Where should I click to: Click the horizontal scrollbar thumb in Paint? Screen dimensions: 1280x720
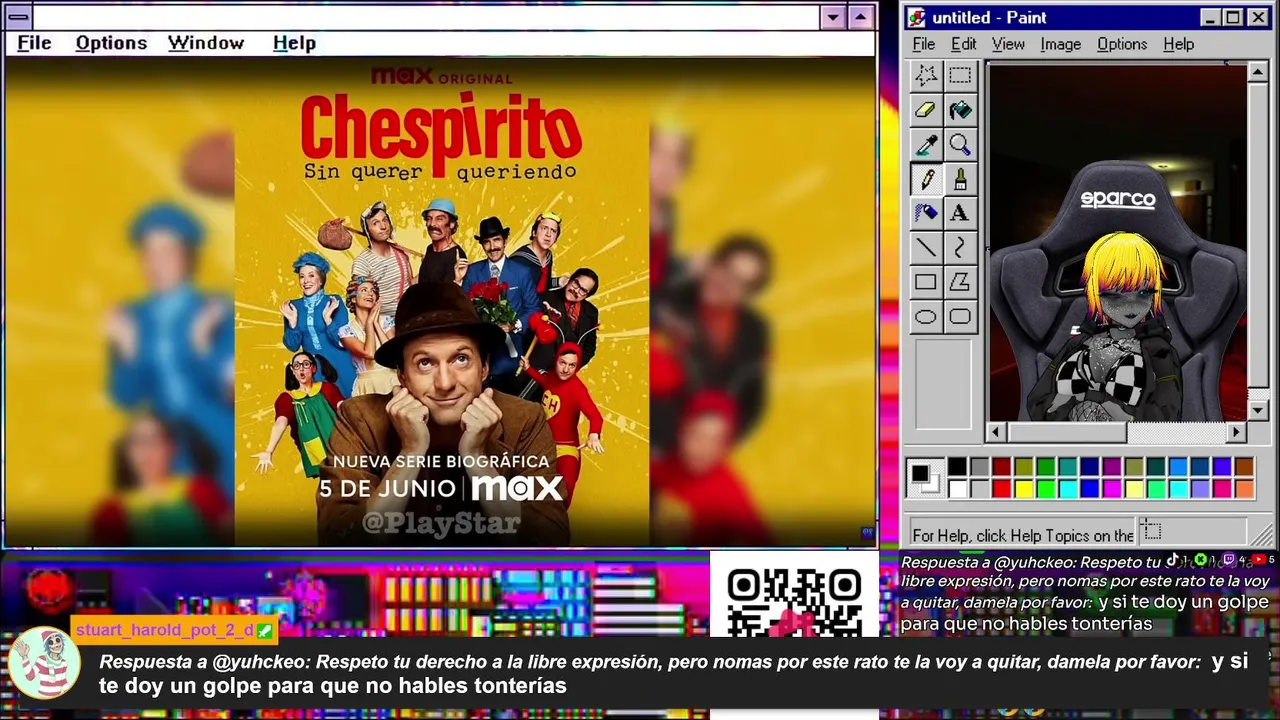1066,432
